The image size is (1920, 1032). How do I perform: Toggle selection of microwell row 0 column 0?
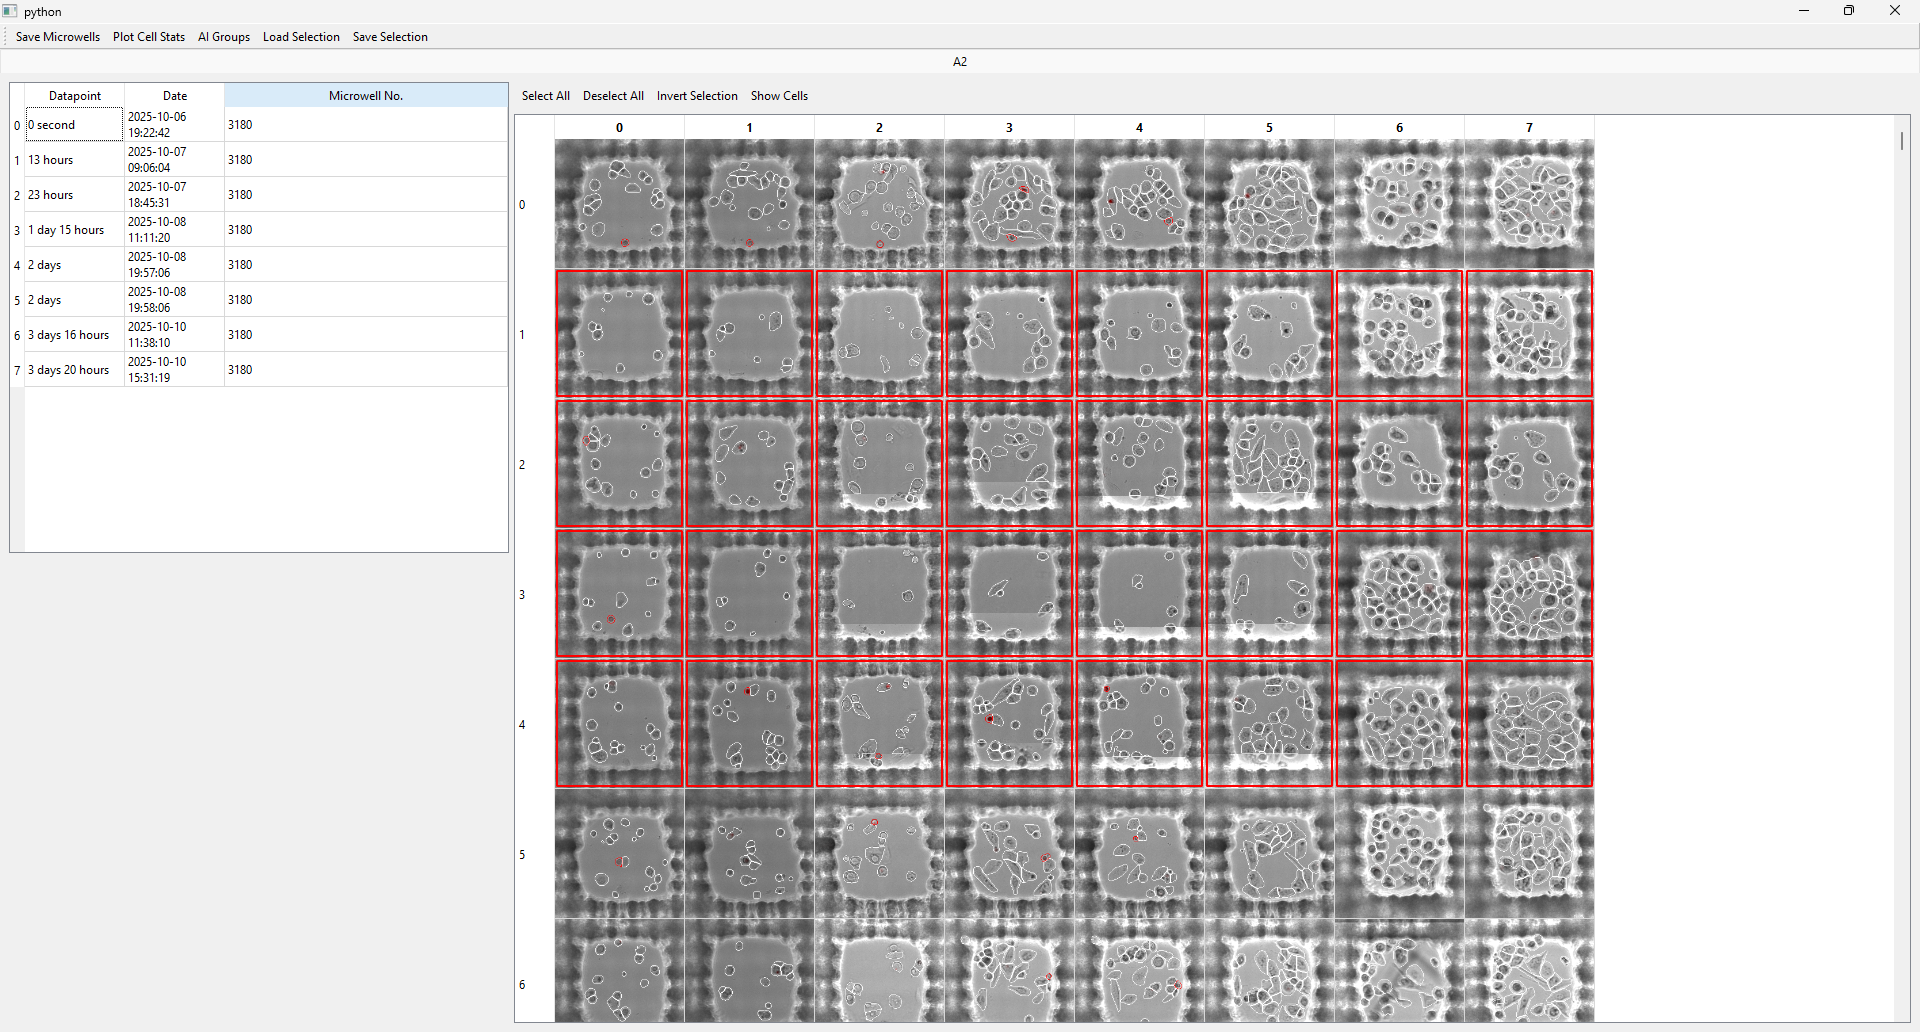point(620,204)
